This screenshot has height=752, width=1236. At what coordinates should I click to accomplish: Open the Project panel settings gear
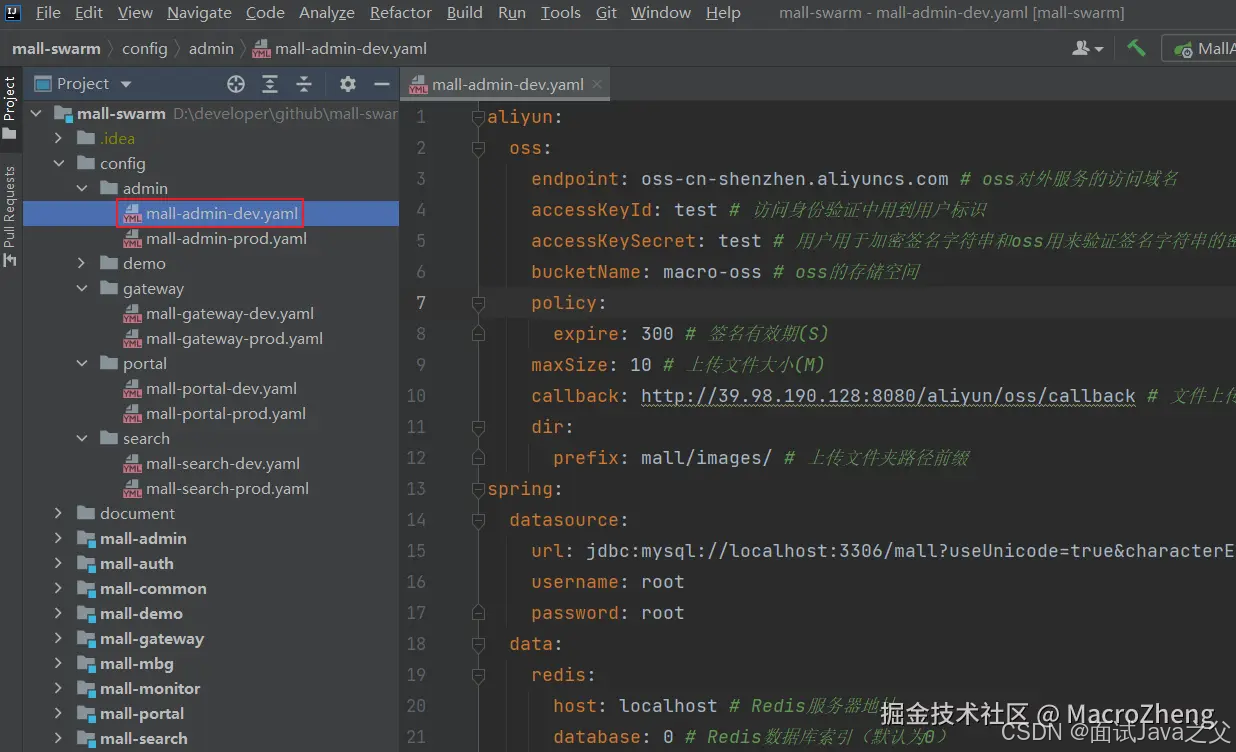[x=347, y=84]
